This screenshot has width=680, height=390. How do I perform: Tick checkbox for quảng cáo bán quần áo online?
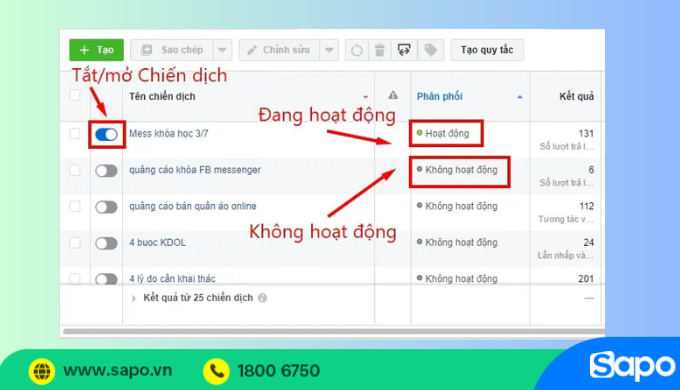(x=75, y=206)
